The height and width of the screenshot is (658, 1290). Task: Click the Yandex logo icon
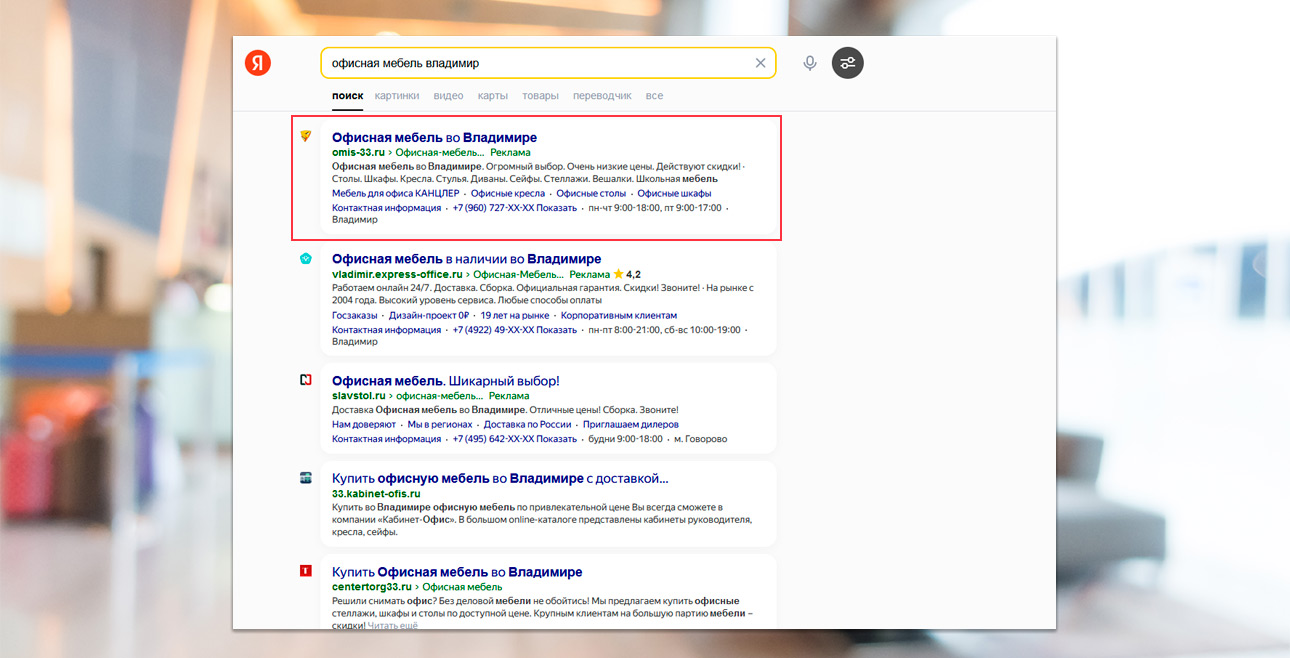tap(258, 63)
